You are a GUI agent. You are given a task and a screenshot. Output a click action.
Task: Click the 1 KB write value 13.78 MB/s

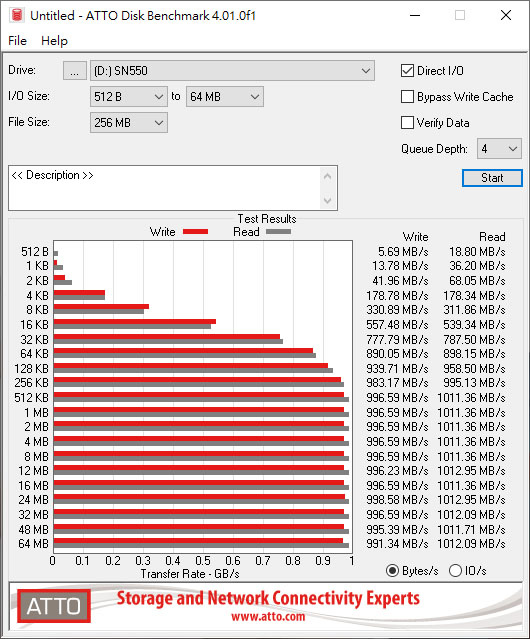400,266
